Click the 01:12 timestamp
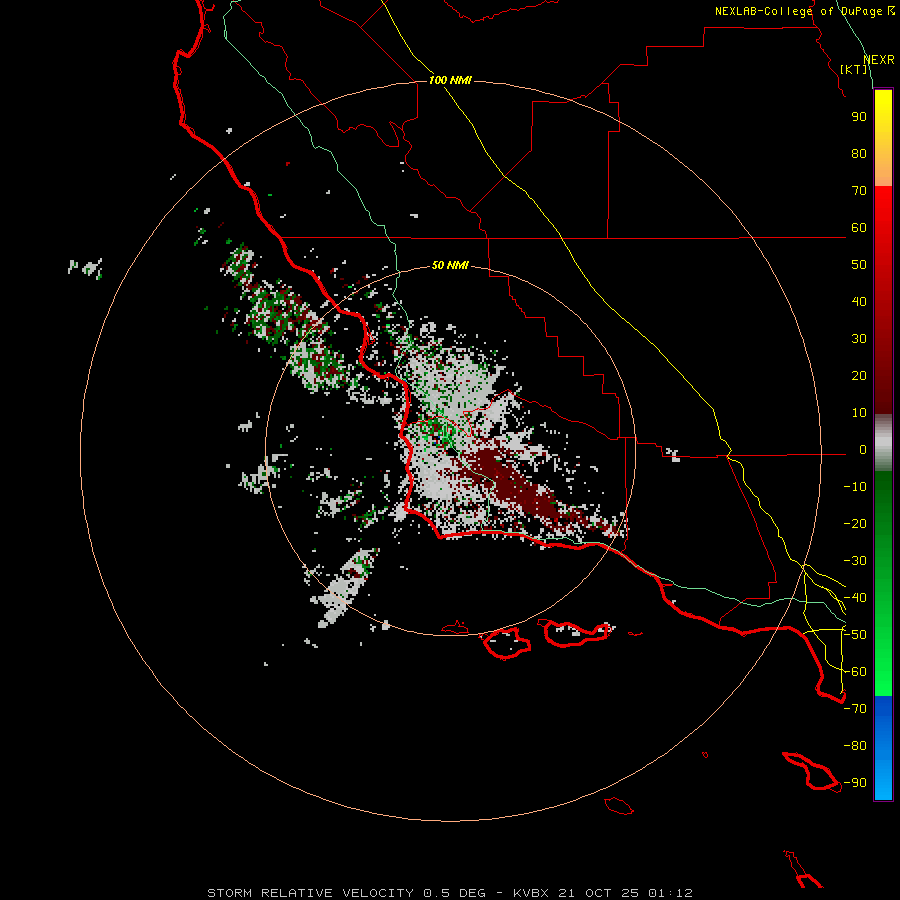This screenshot has height=900, width=900. pos(670,893)
